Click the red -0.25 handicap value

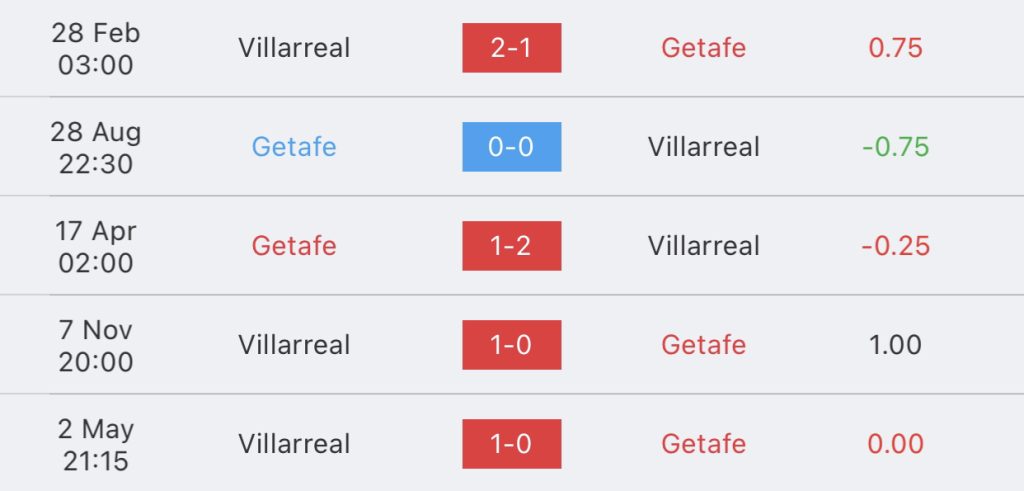[x=895, y=246]
